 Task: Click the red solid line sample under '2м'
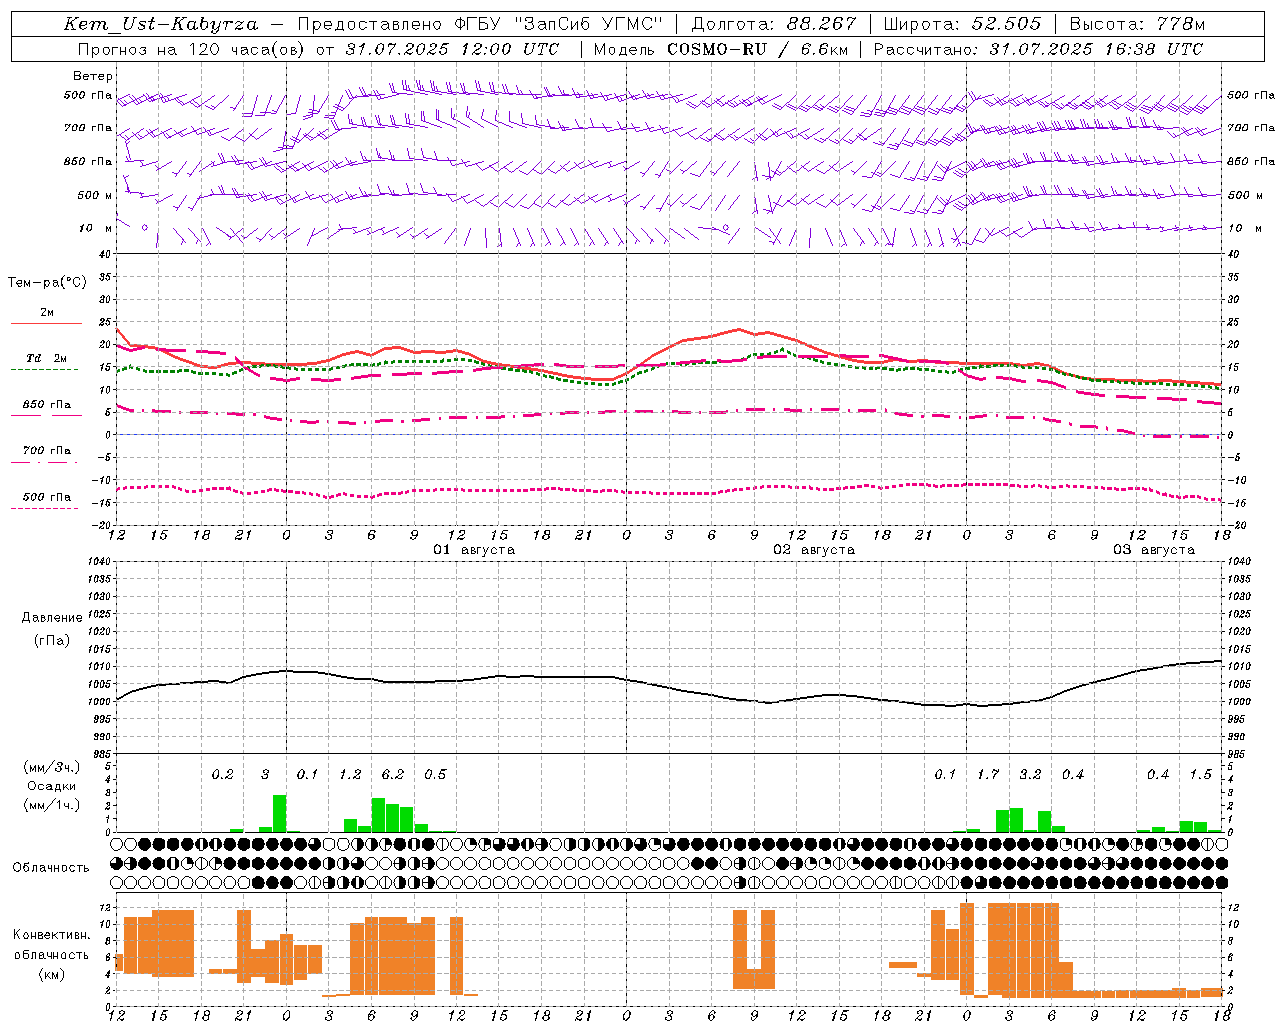click(x=46, y=324)
